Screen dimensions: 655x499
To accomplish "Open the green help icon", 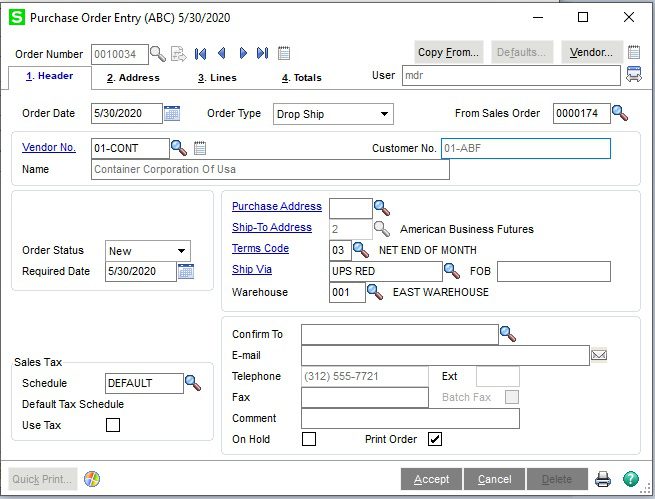I will 631,479.
